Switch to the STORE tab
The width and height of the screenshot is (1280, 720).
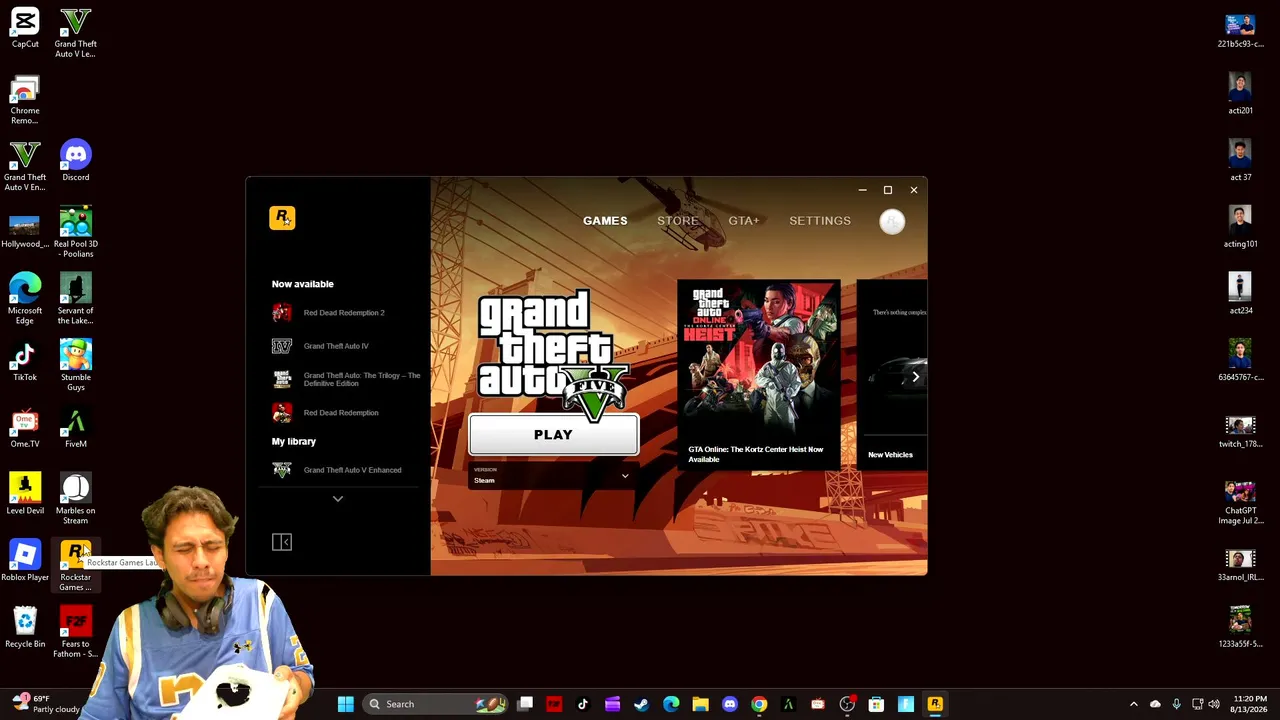coord(678,221)
